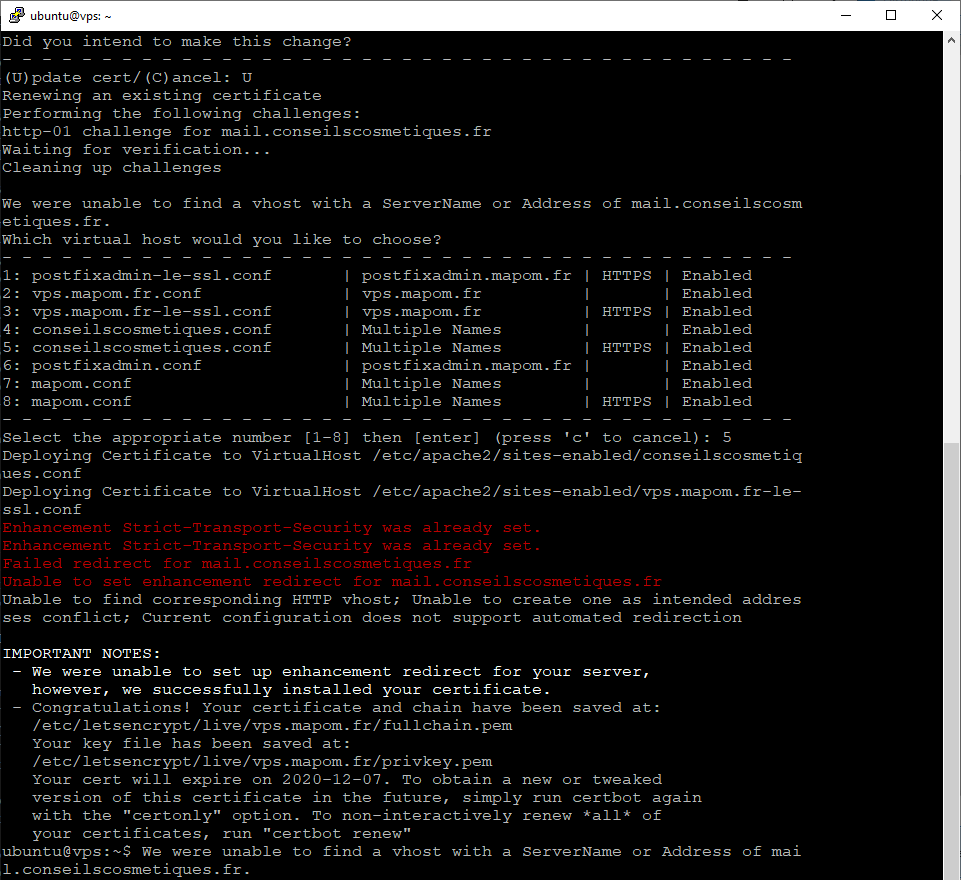Viewport: 961px width, 880px height.
Task: Open the PuTTY system menu icon
Action: click(x=15, y=15)
